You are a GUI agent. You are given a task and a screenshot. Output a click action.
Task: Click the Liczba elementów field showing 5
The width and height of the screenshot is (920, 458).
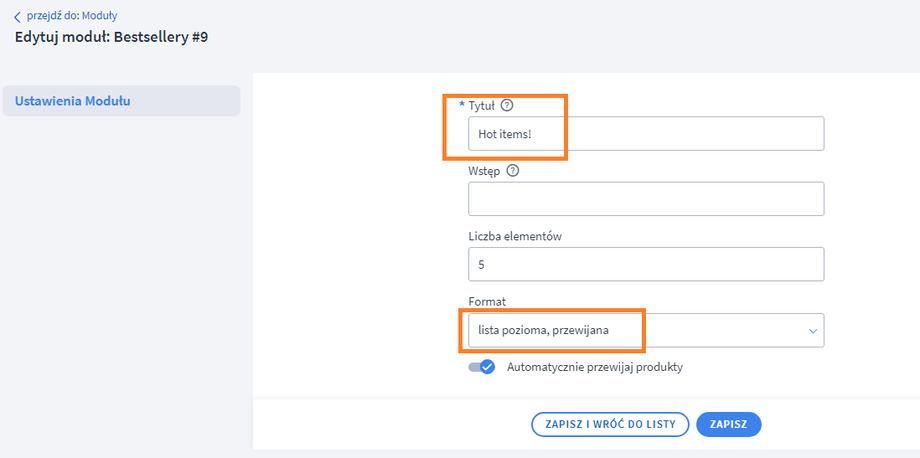[645, 265]
